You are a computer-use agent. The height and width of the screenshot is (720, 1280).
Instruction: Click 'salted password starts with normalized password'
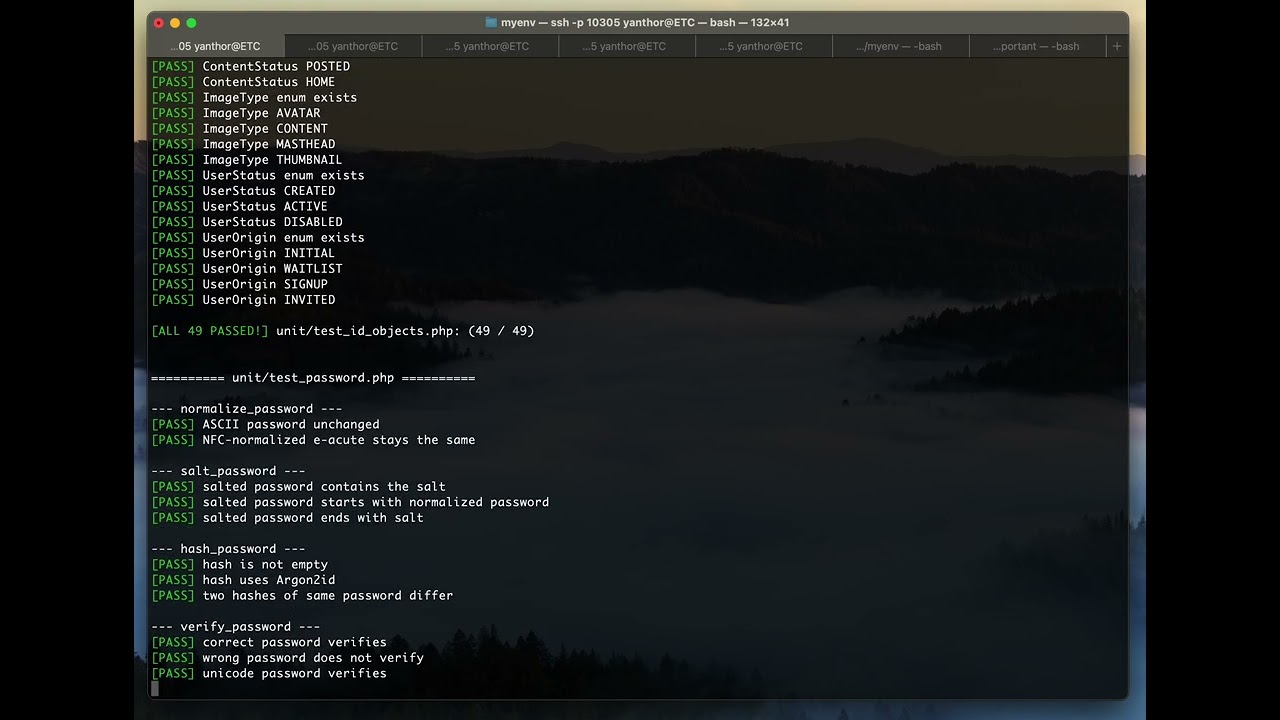[350, 502]
